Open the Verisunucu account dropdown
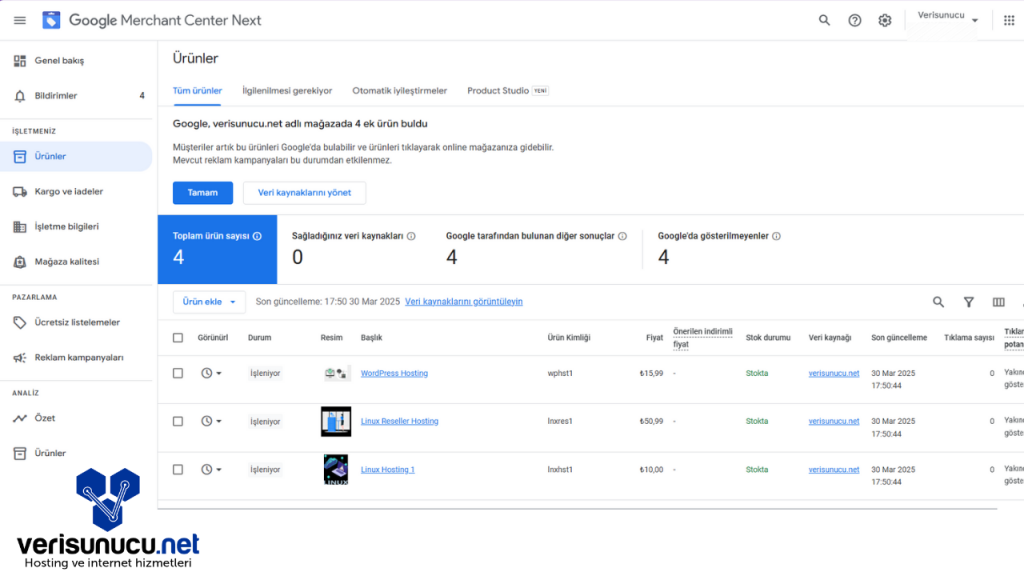The height and width of the screenshot is (576, 1024). pyautogui.click(x=946, y=16)
